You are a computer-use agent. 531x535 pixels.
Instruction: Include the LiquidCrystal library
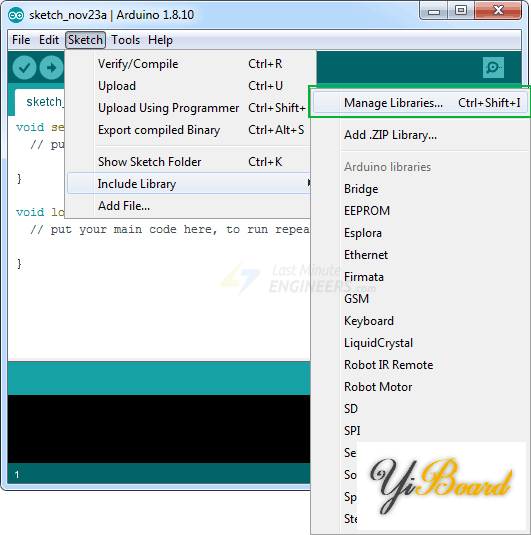click(x=420, y=343)
